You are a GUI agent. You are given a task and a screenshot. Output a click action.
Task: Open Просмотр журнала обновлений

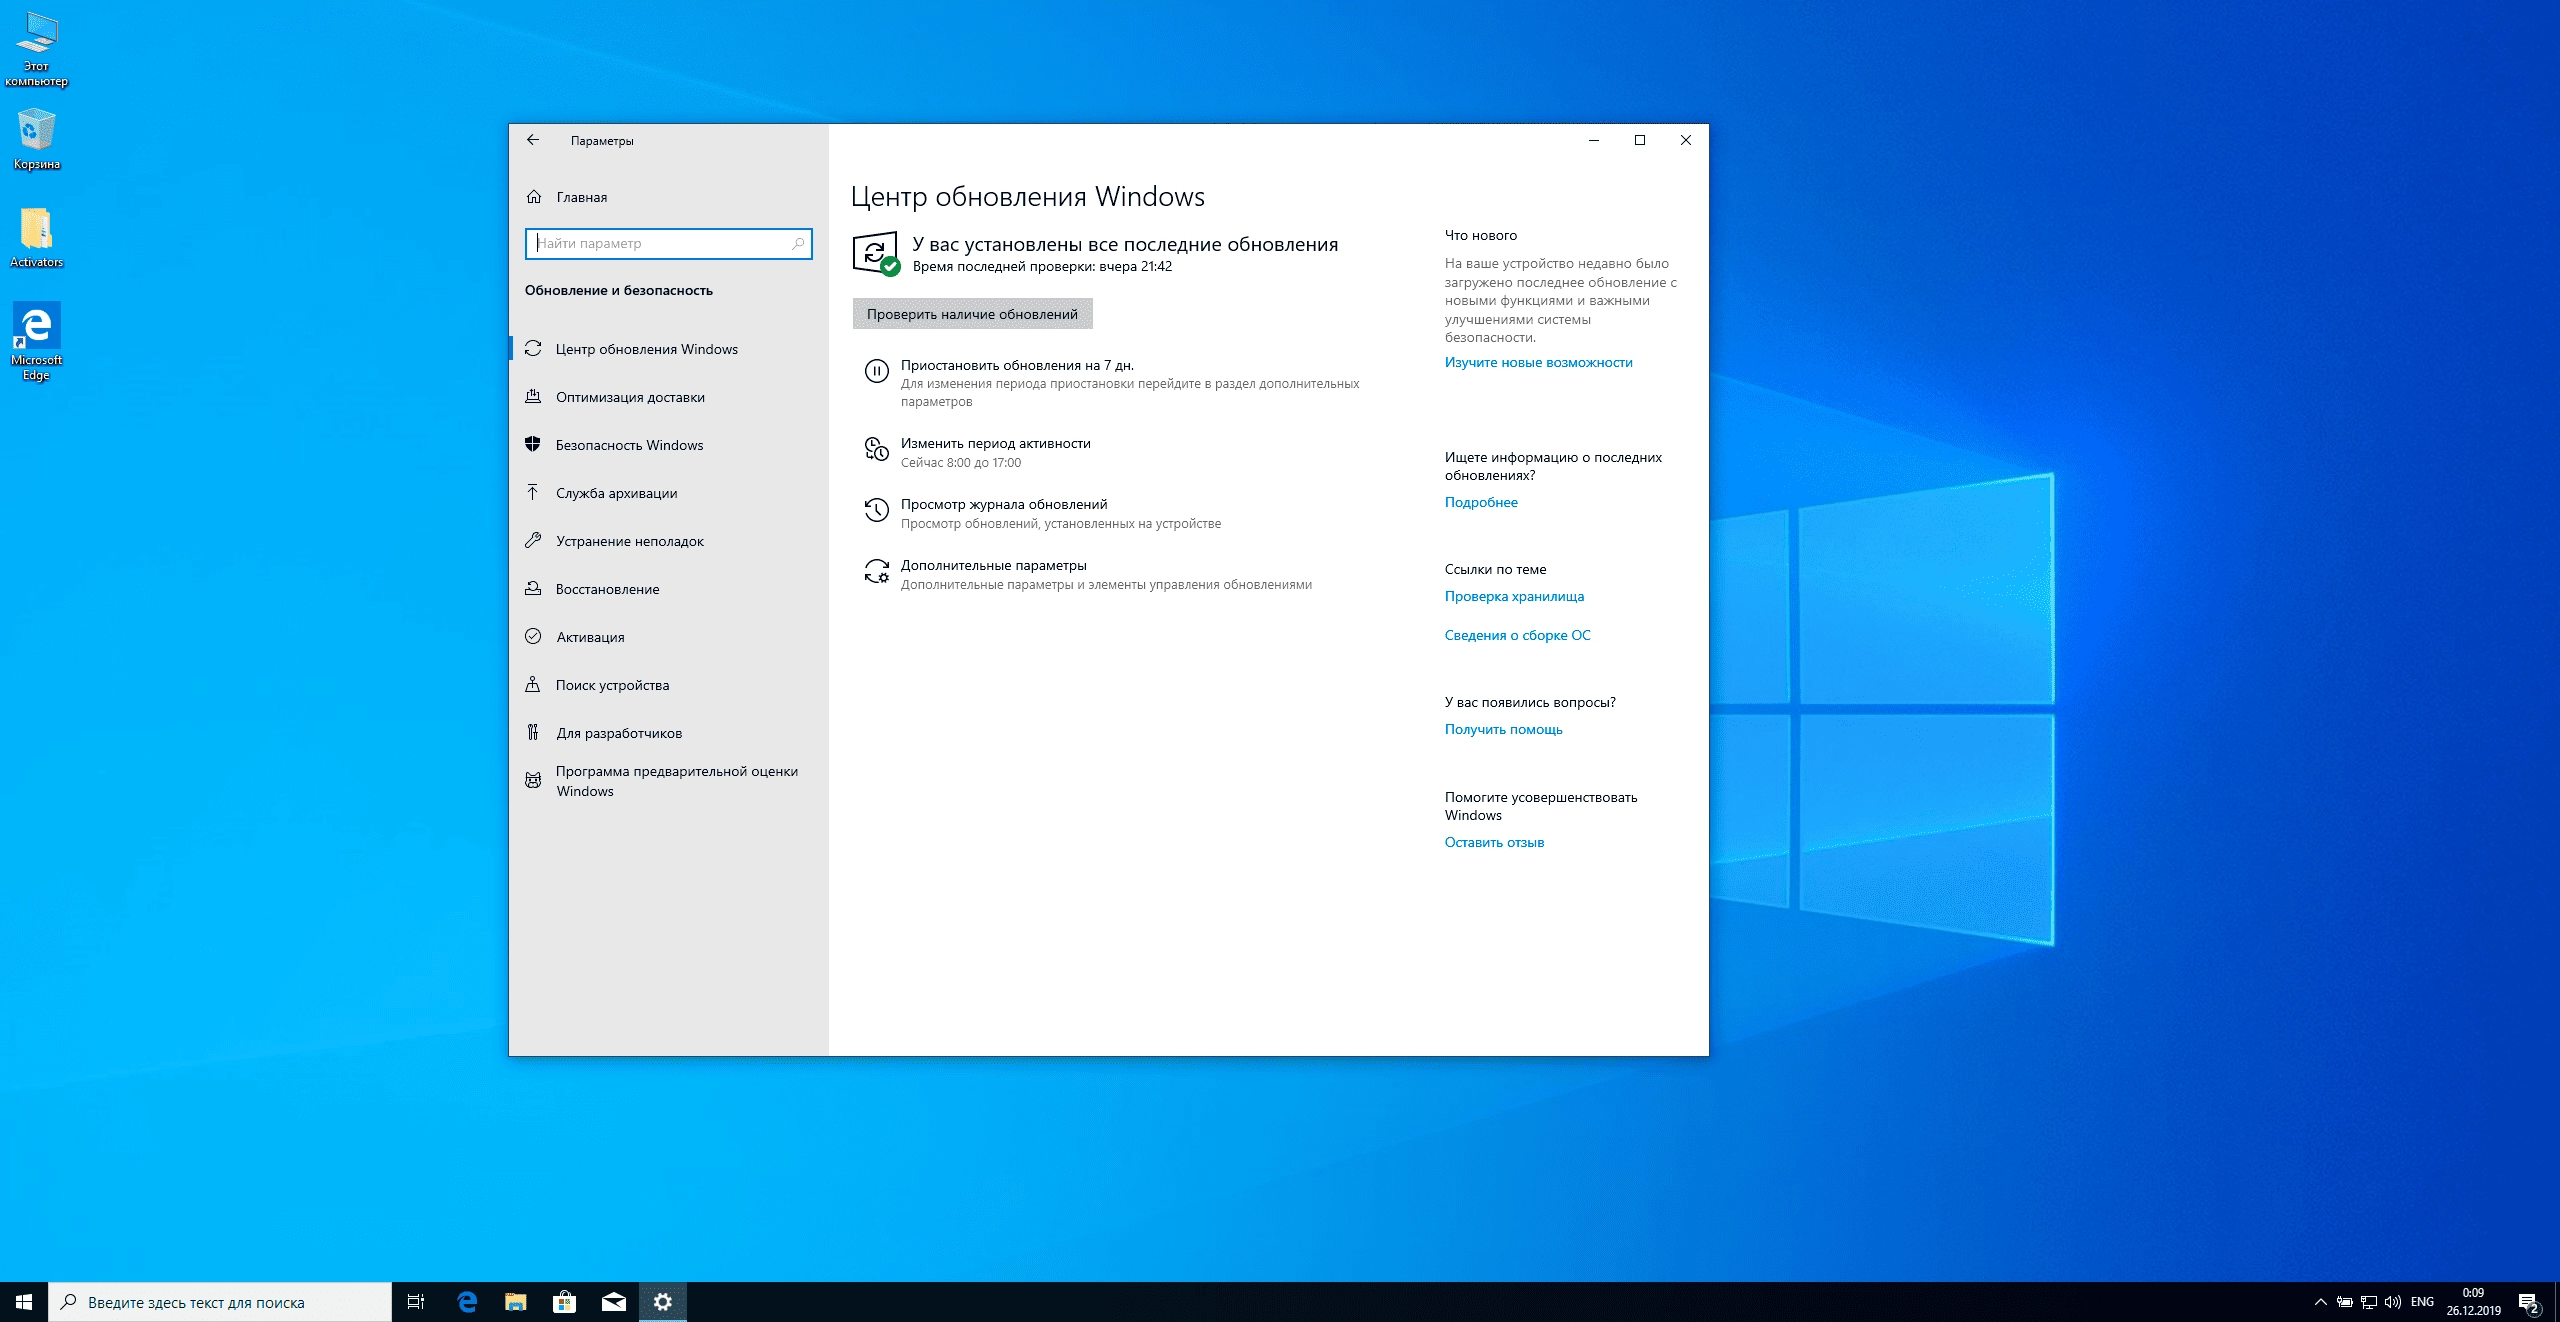tap(1004, 504)
